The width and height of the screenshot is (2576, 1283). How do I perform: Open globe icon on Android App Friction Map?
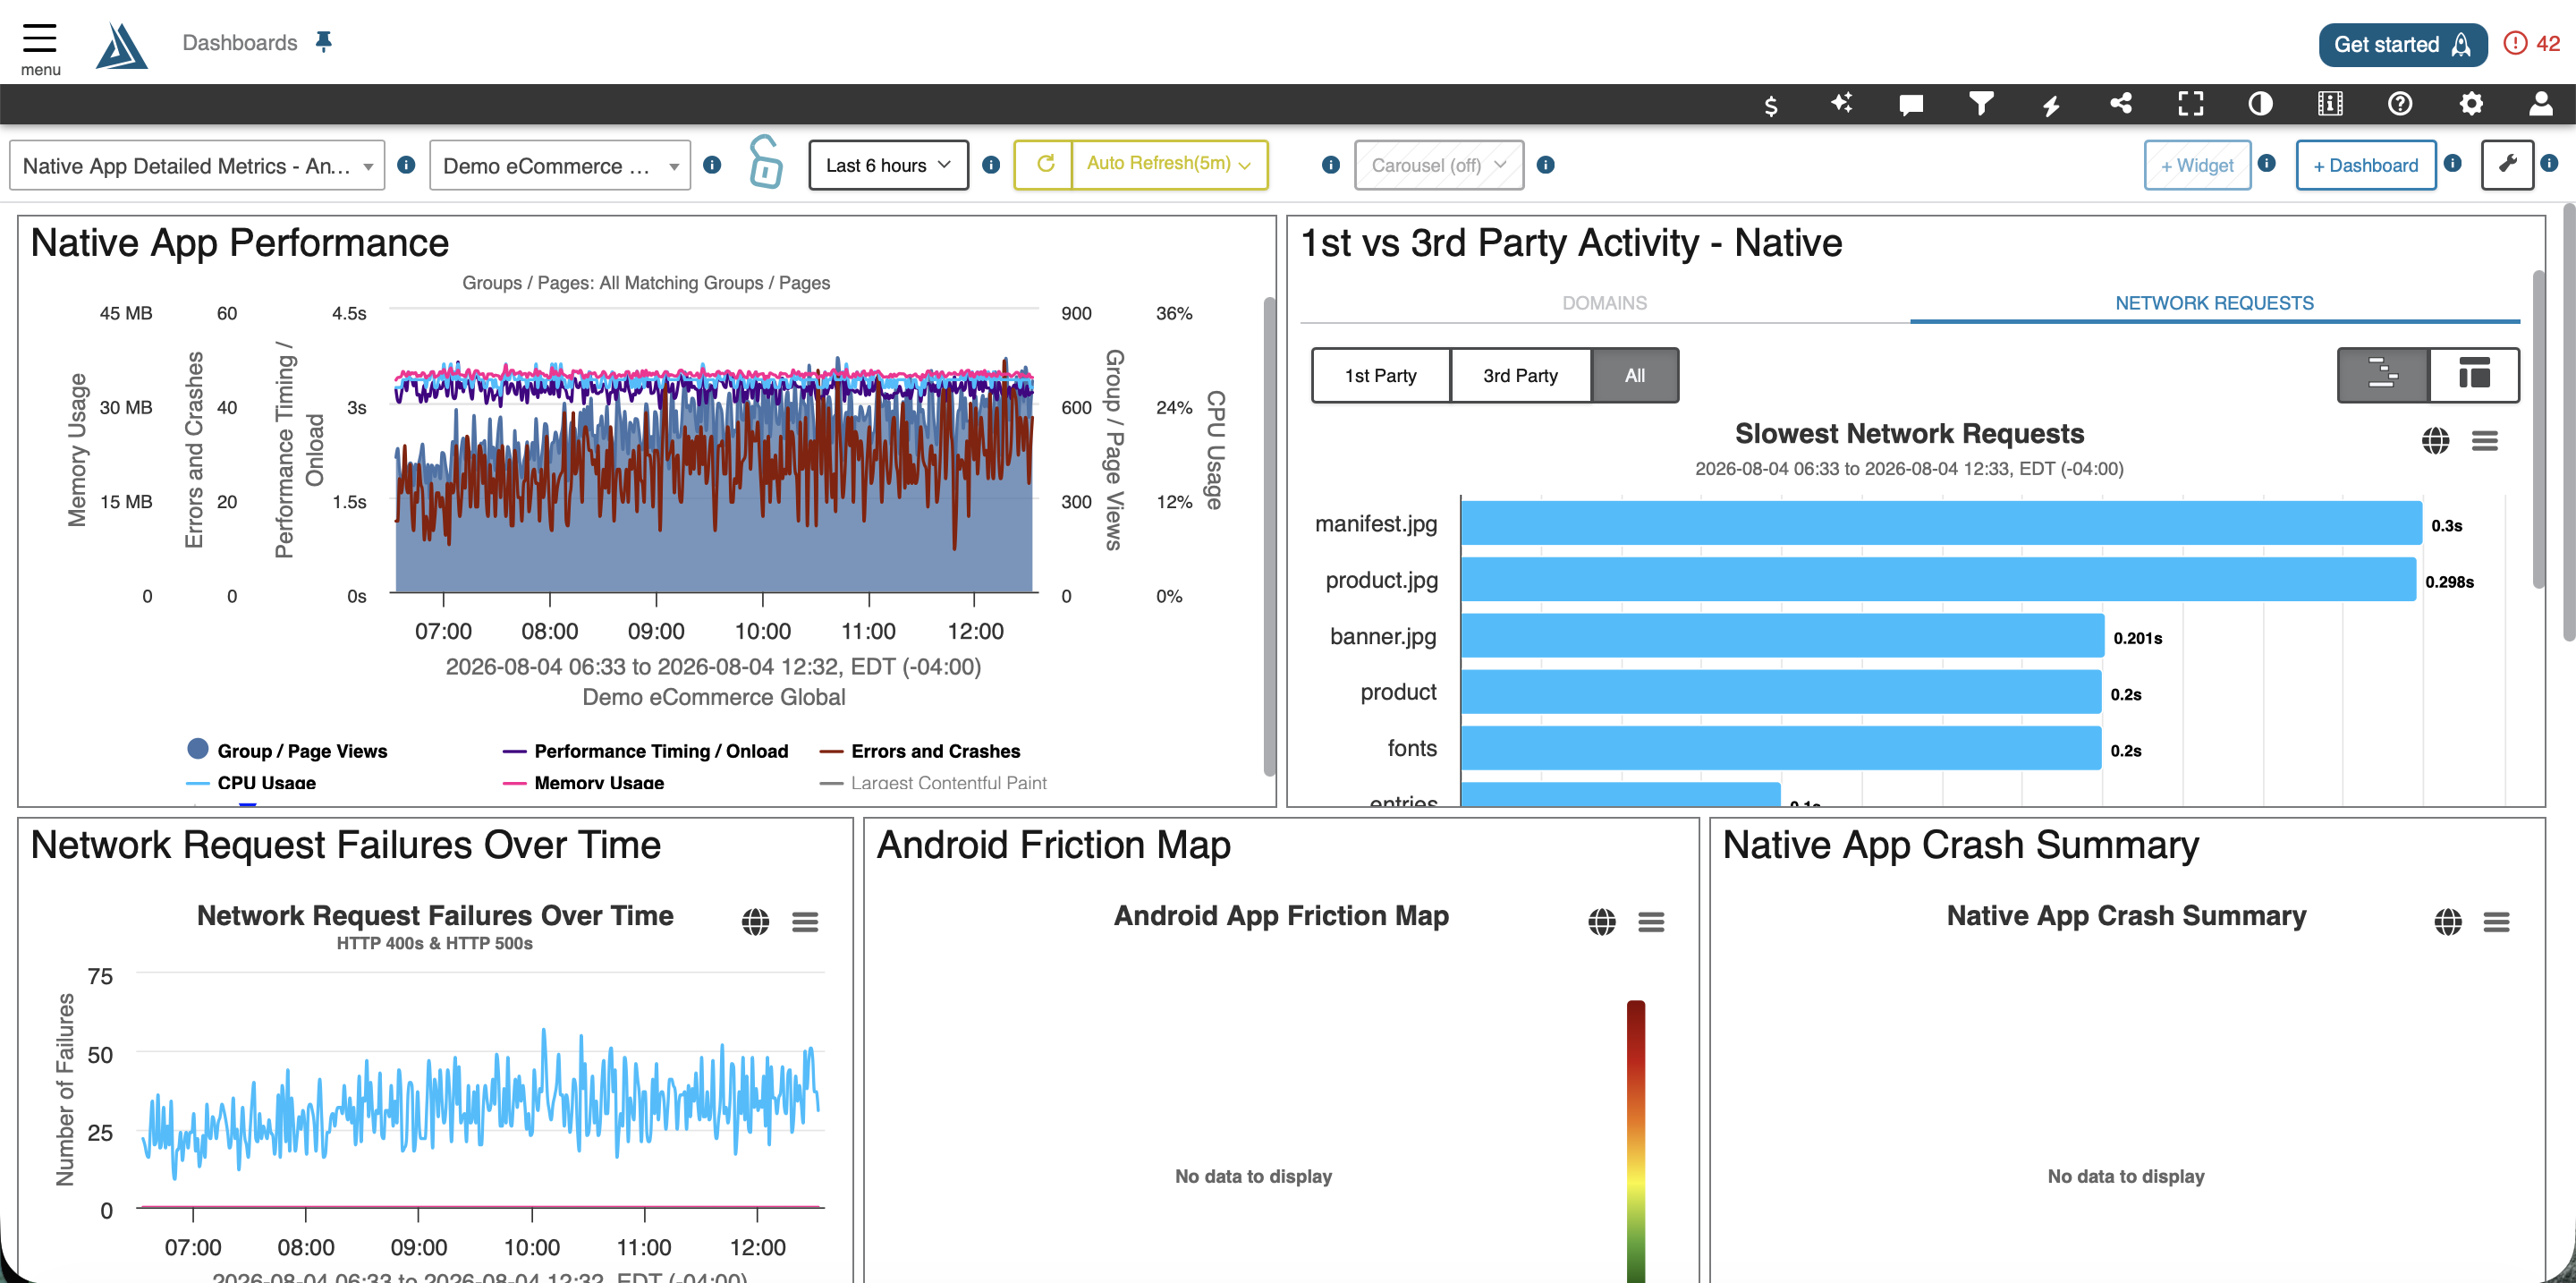pos(1602,921)
